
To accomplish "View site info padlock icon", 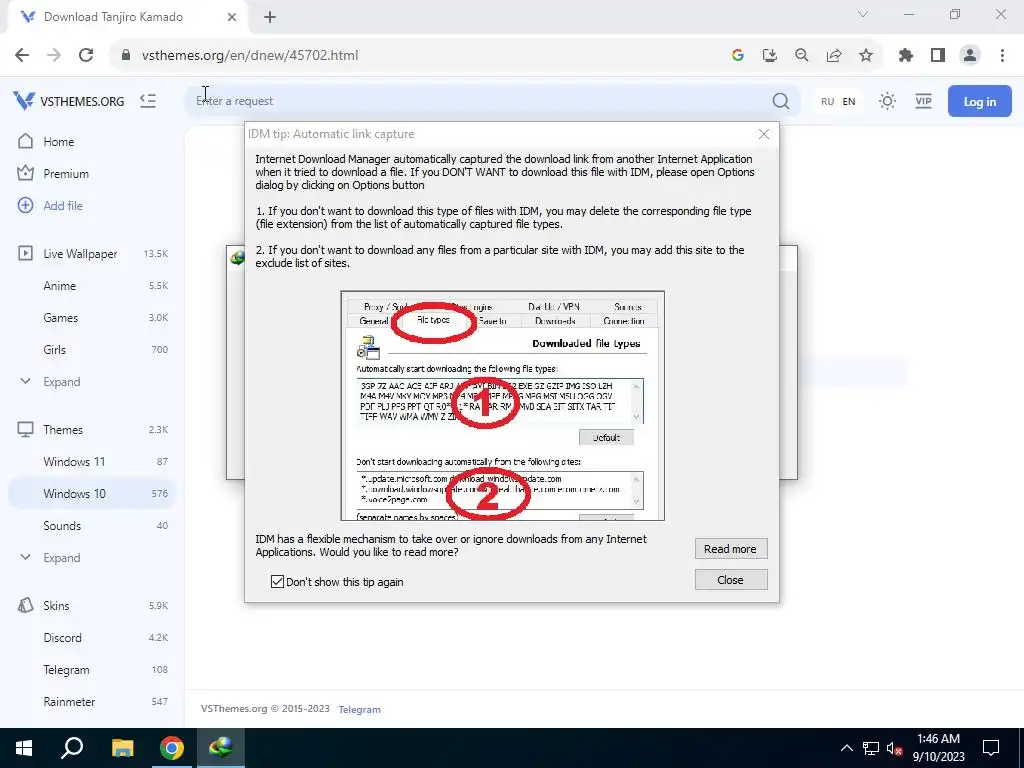I will [126, 55].
